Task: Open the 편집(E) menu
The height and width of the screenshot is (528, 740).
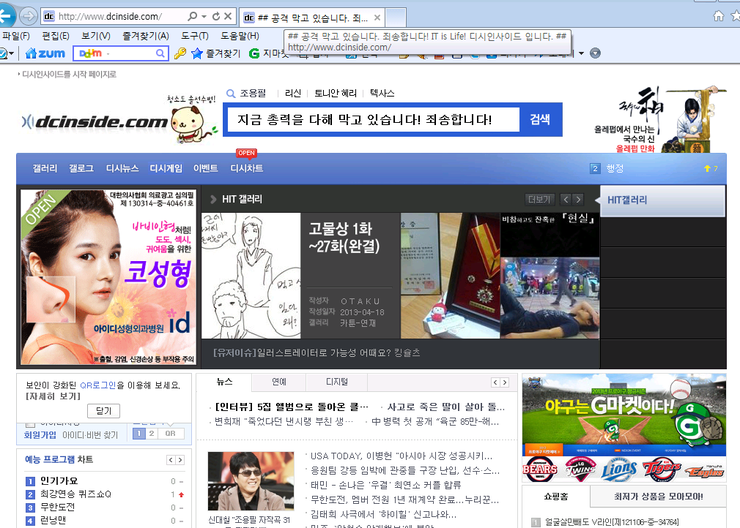Action: pyautogui.click(x=56, y=36)
